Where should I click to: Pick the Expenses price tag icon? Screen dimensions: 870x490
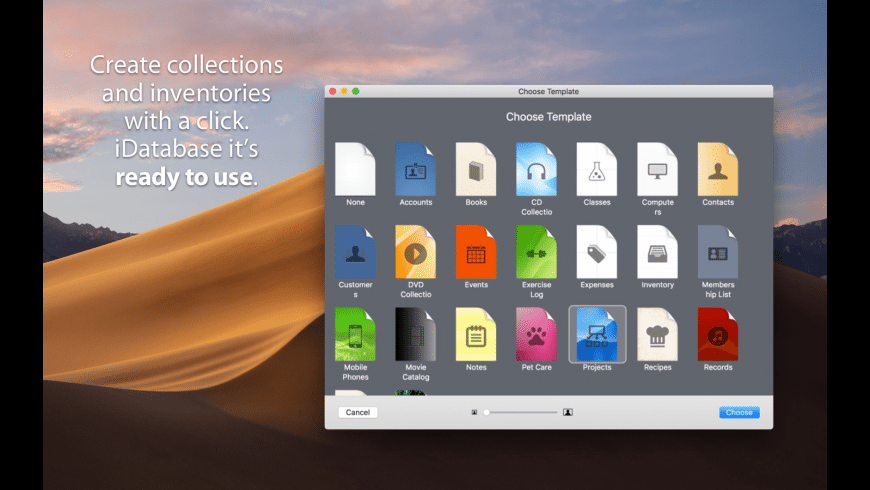pos(597,252)
